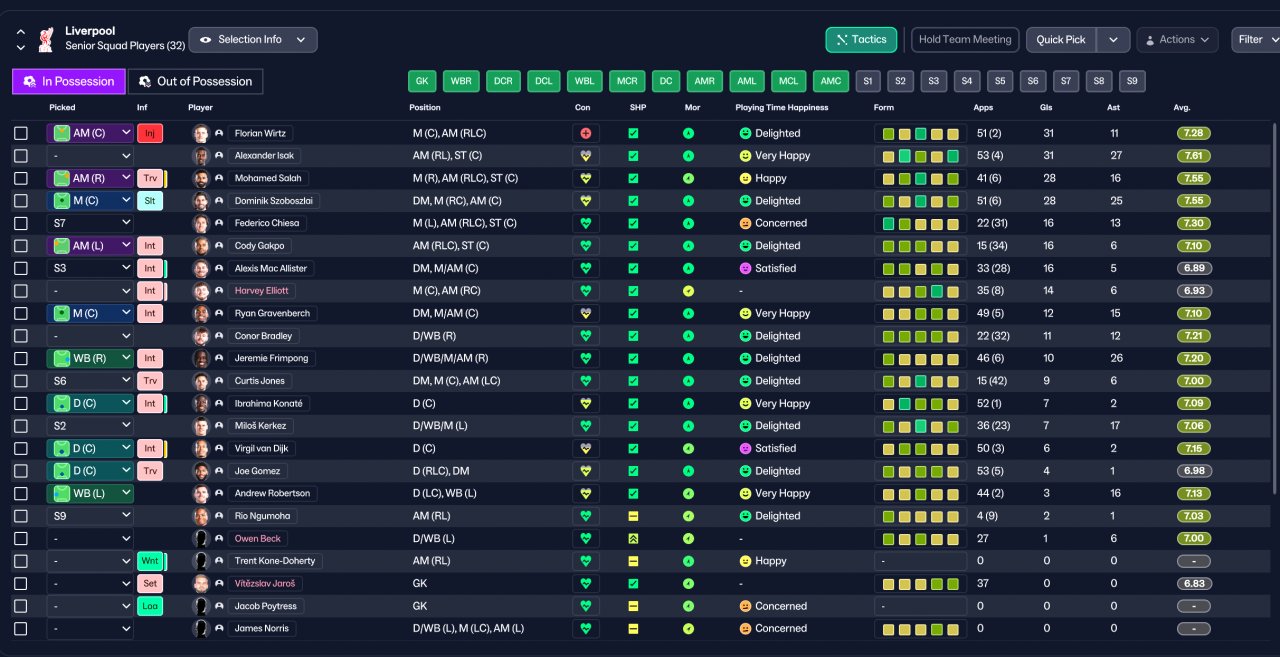This screenshot has height=657, width=1280.
Task: Sort by the Avg. column header
Action: click(1182, 108)
